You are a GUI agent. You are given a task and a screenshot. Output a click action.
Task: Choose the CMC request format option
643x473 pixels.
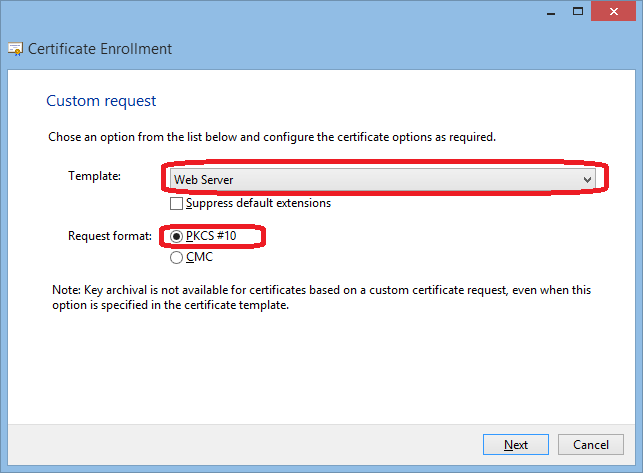tap(177, 257)
